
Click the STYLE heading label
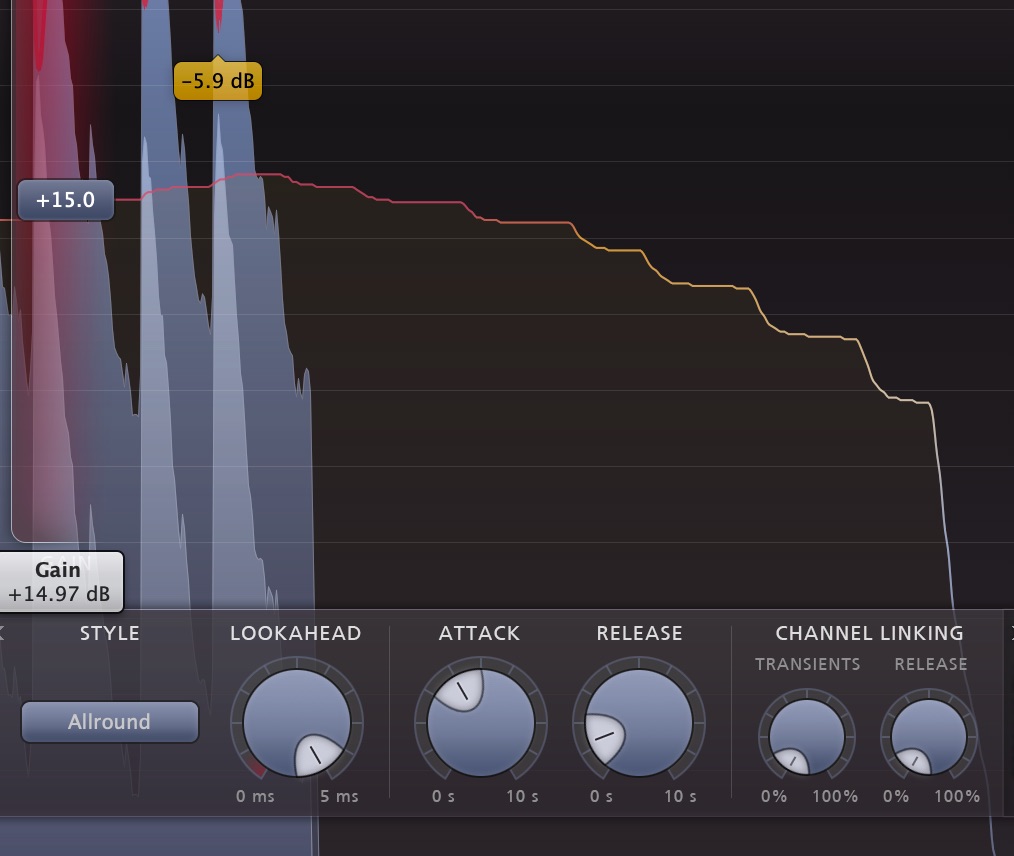click(x=109, y=633)
